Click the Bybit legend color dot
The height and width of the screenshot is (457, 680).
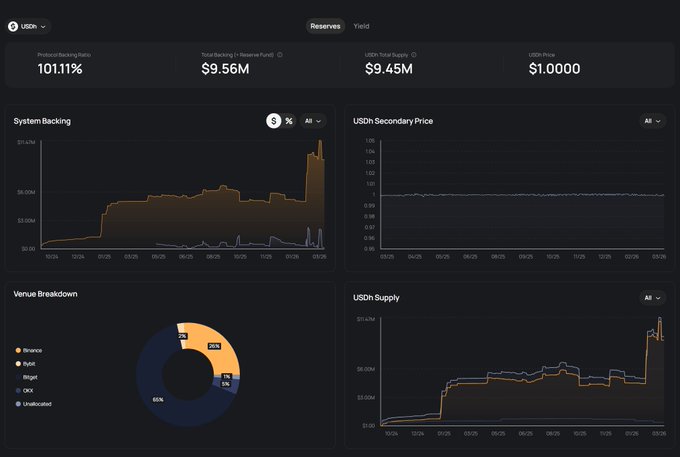tap(17, 364)
